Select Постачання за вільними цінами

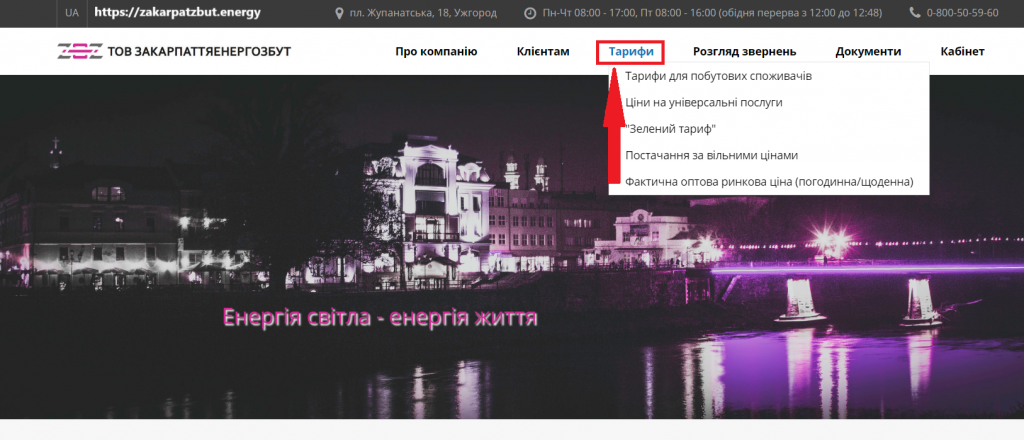(711, 155)
